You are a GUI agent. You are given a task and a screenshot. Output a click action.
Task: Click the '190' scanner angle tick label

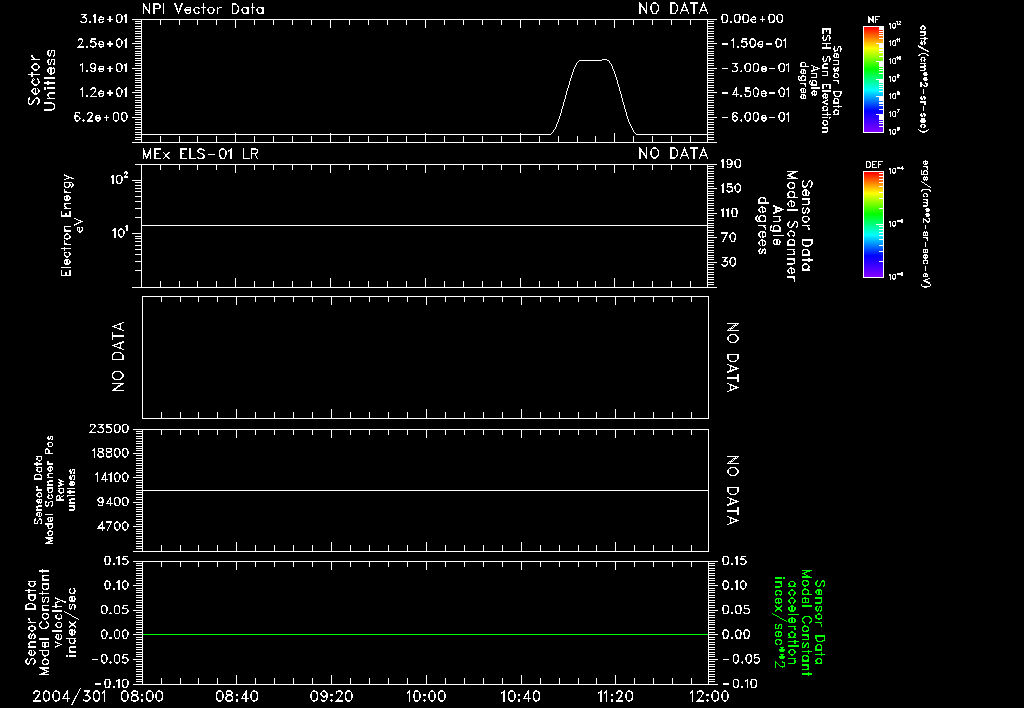(731, 164)
